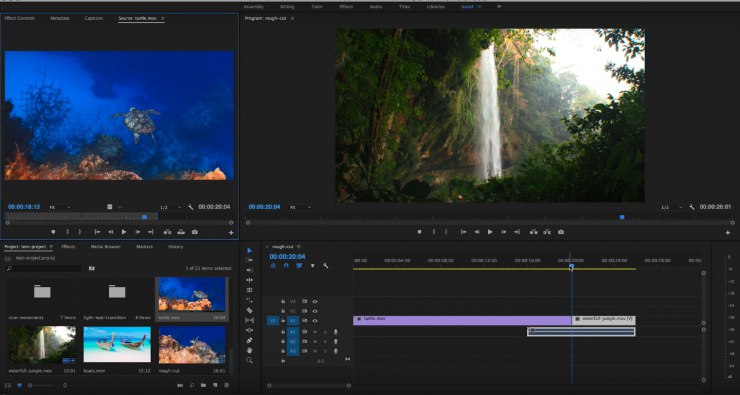Click Export Frame camera in Source monitor
740x395 pixels.
[194, 232]
